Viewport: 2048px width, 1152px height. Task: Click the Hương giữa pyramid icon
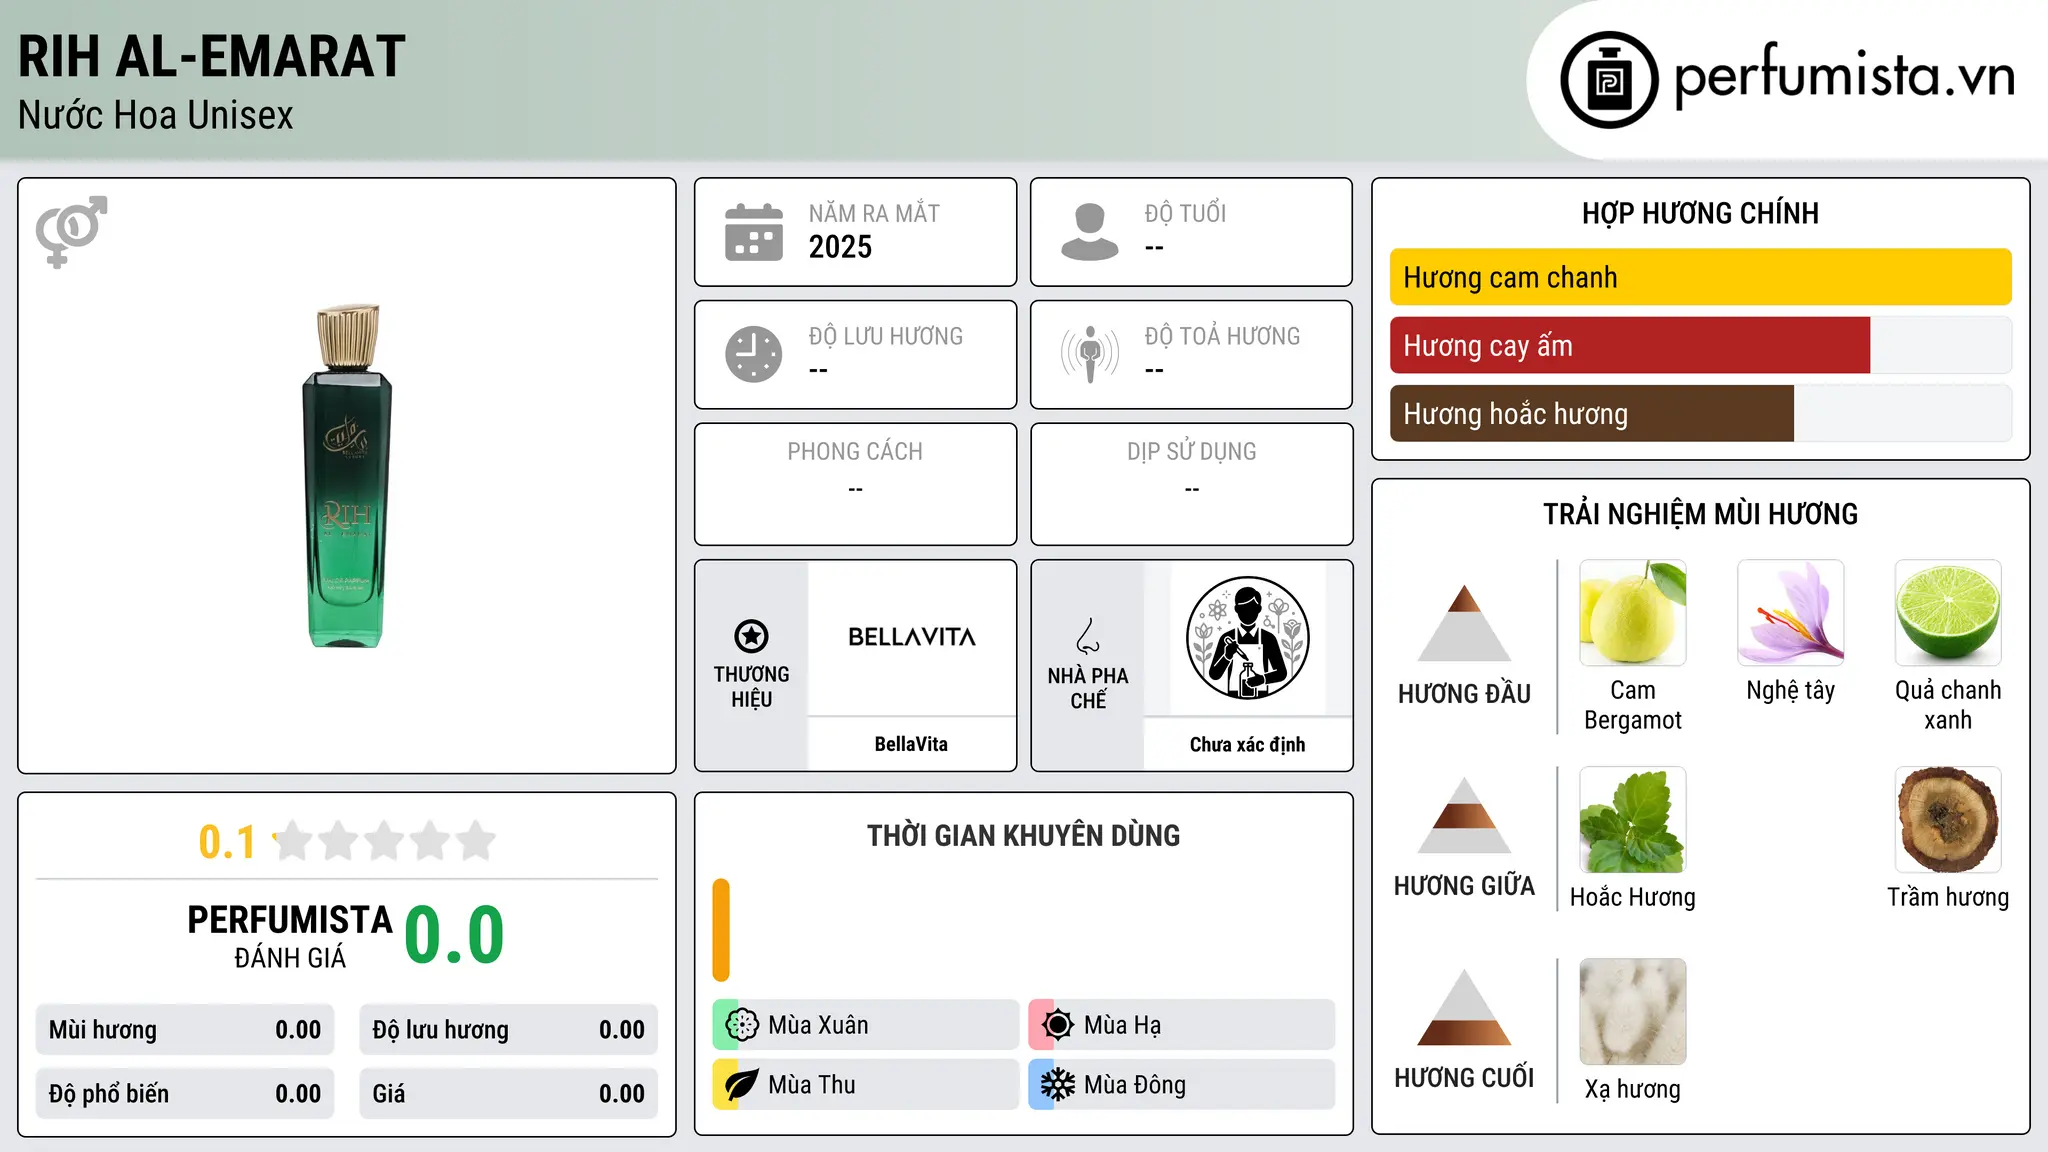point(1464,815)
